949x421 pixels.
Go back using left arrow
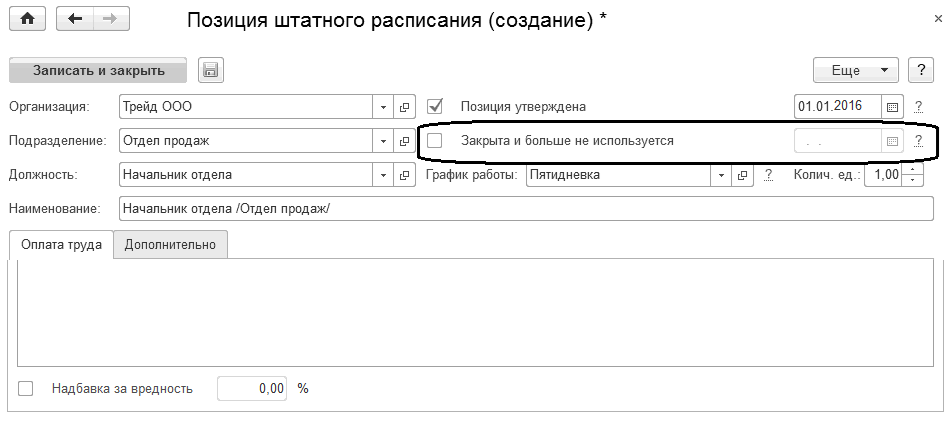point(77,19)
